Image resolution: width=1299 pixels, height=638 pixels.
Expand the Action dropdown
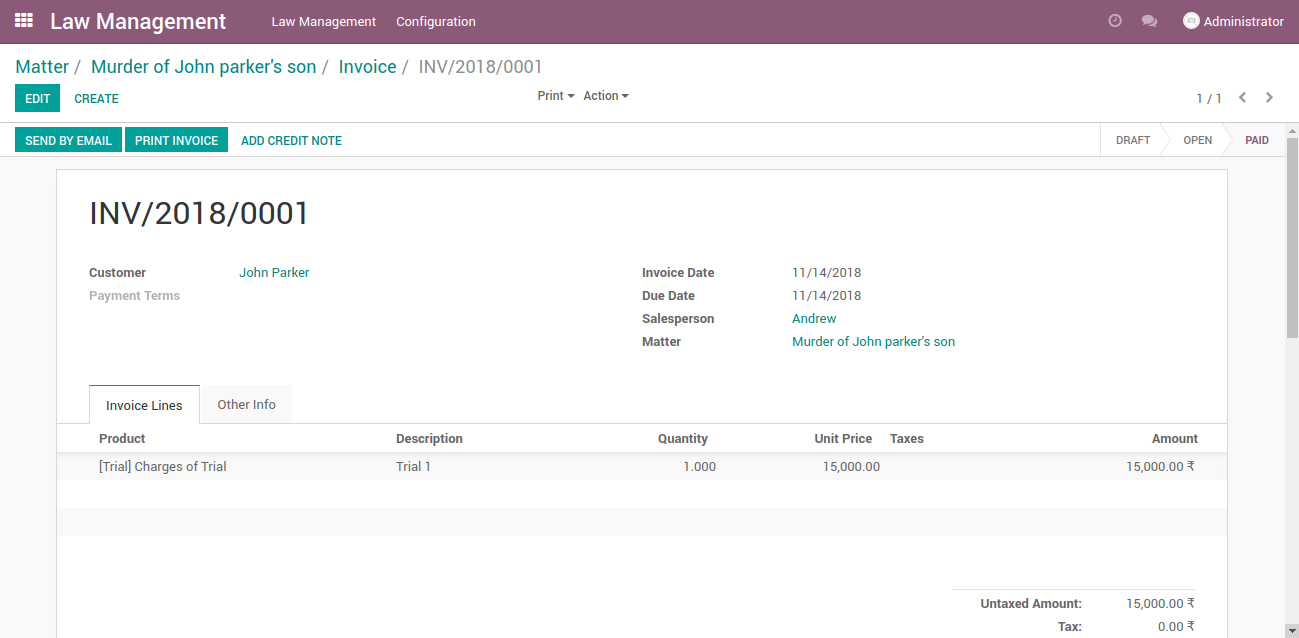click(x=606, y=96)
